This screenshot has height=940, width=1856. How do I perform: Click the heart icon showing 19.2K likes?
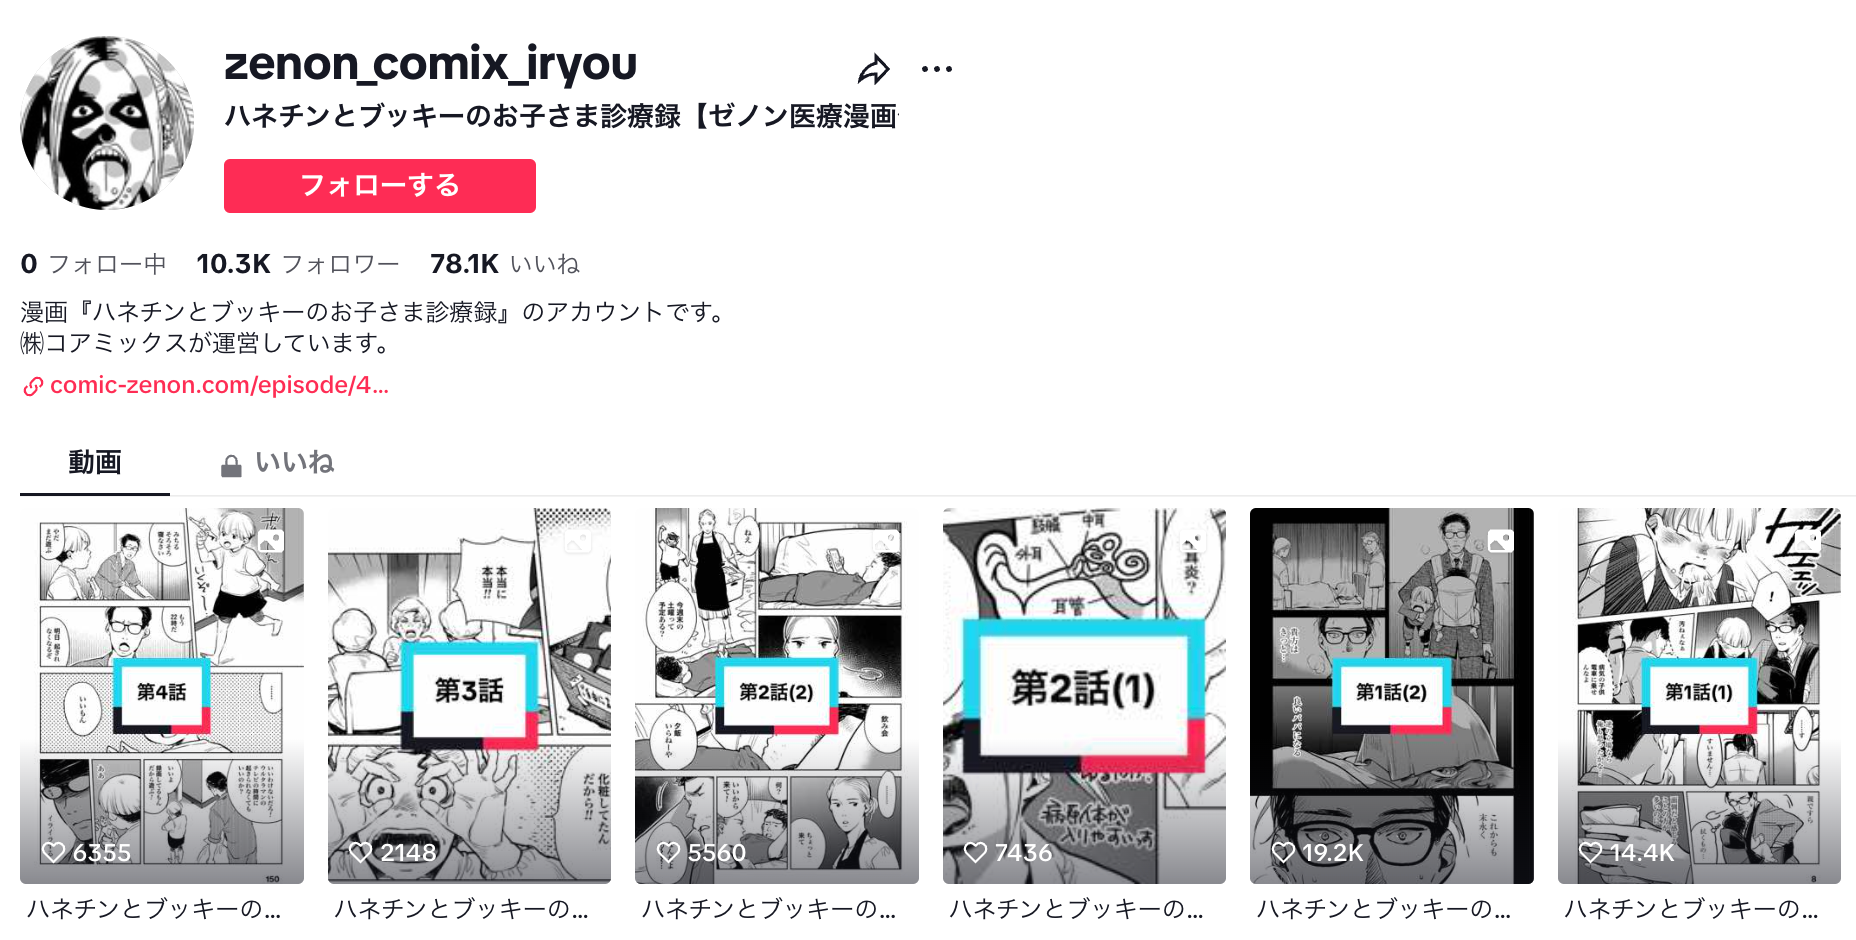pos(1283,852)
